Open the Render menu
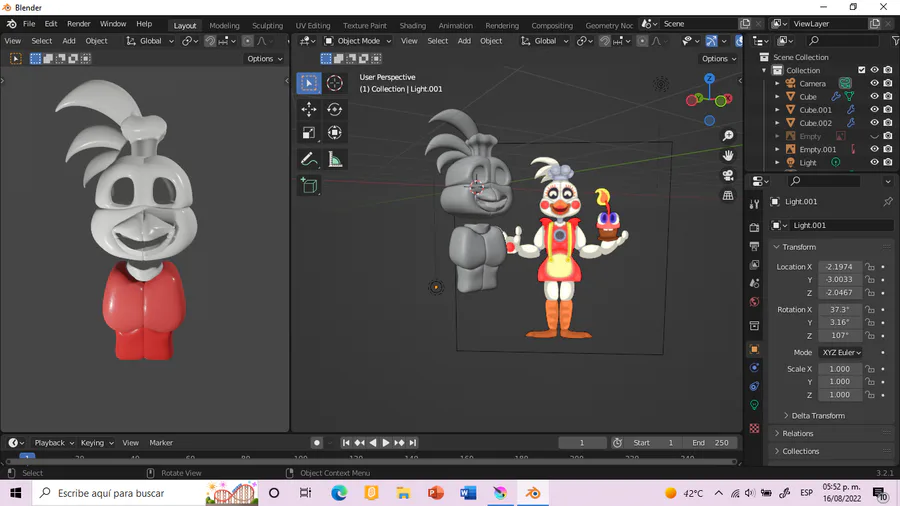This screenshot has height=506, width=900. pos(79,24)
